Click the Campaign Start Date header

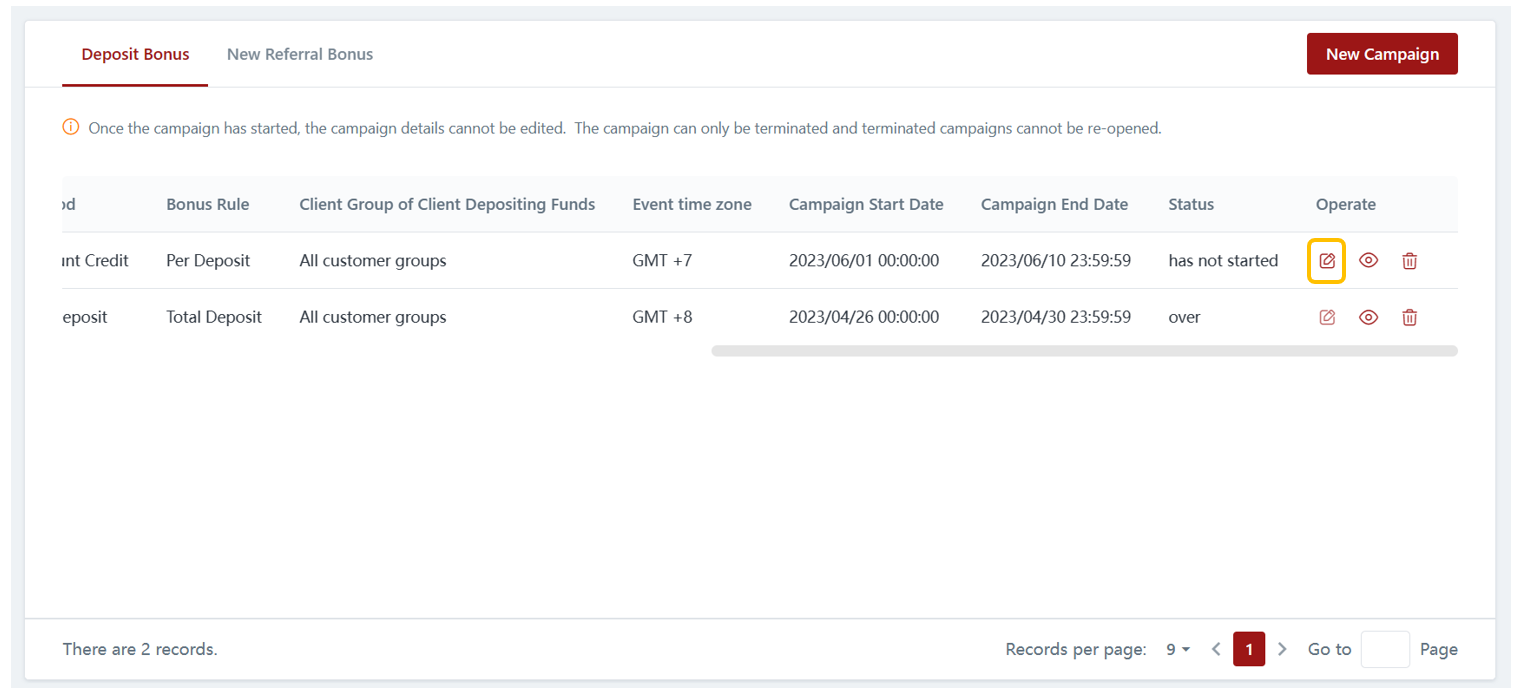point(866,204)
